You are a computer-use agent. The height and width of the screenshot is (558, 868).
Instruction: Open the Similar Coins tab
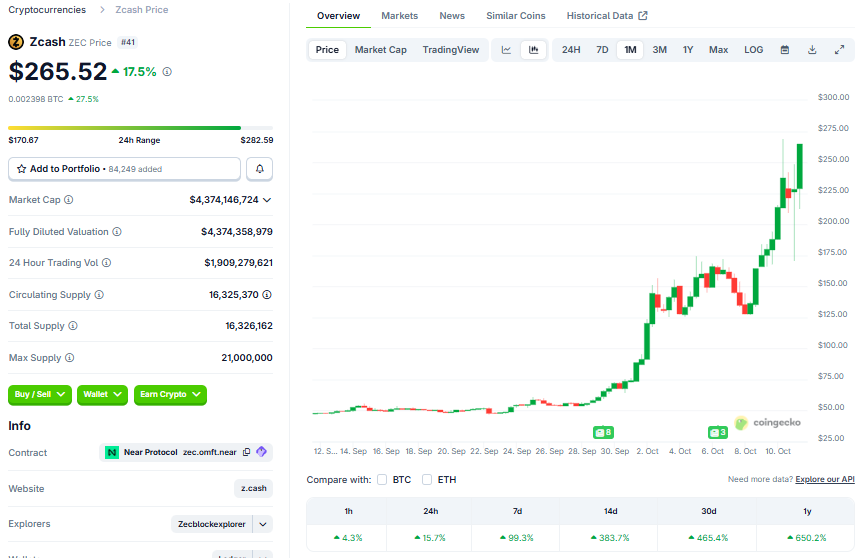point(516,16)
